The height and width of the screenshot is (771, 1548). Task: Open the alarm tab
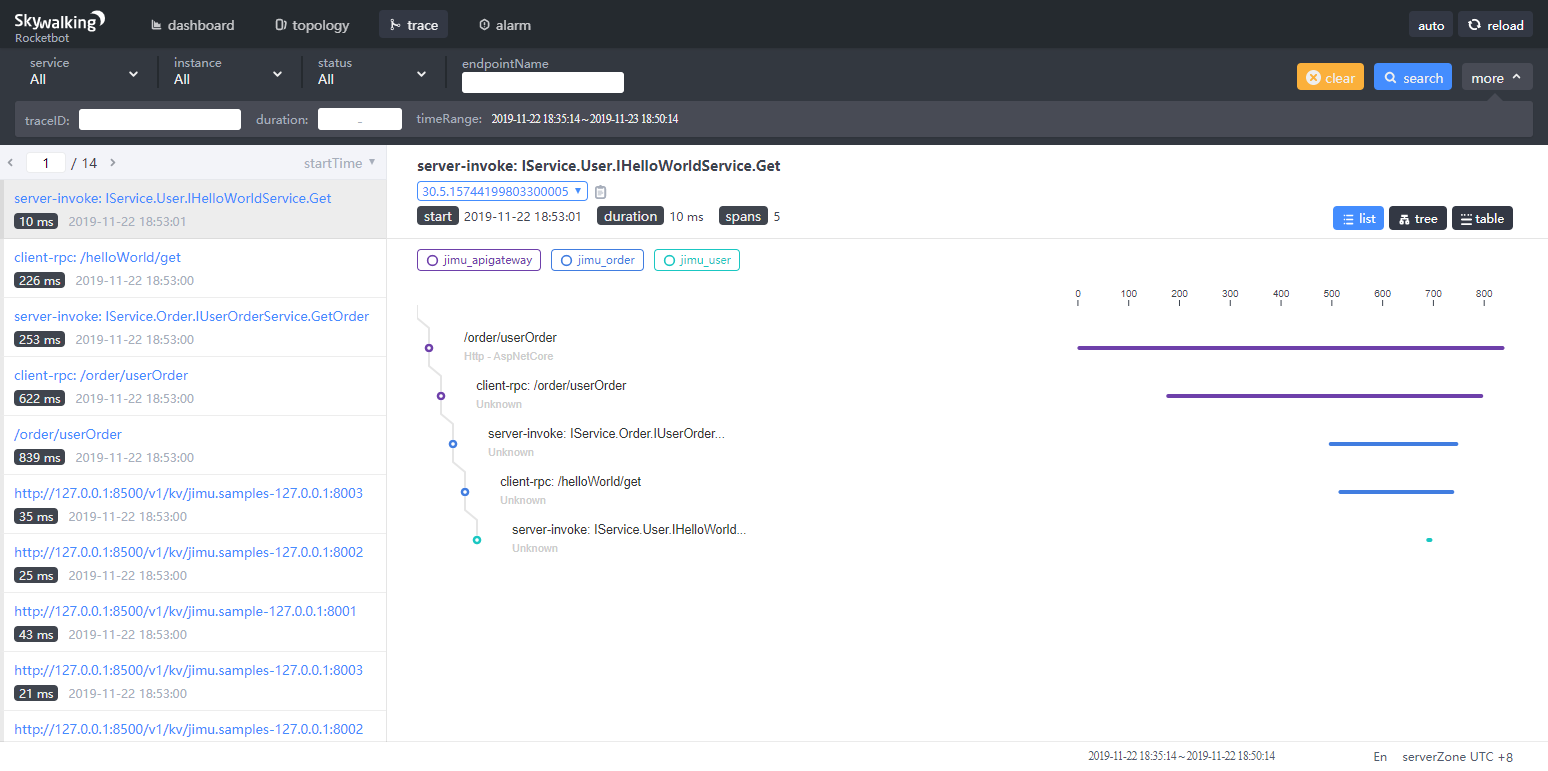point(505,25)
